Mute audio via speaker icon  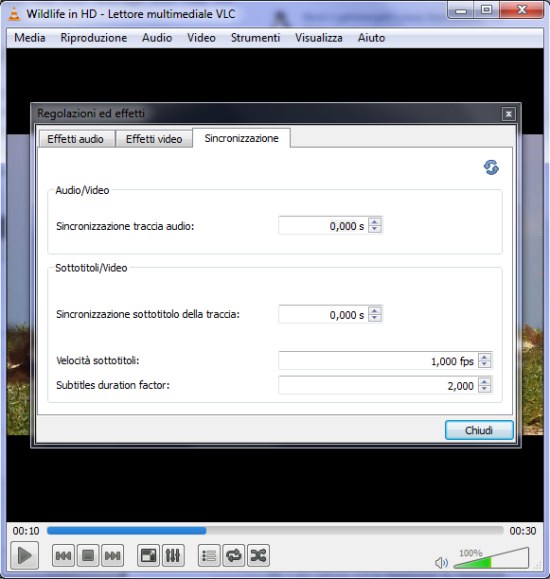[x=441, y=563]
